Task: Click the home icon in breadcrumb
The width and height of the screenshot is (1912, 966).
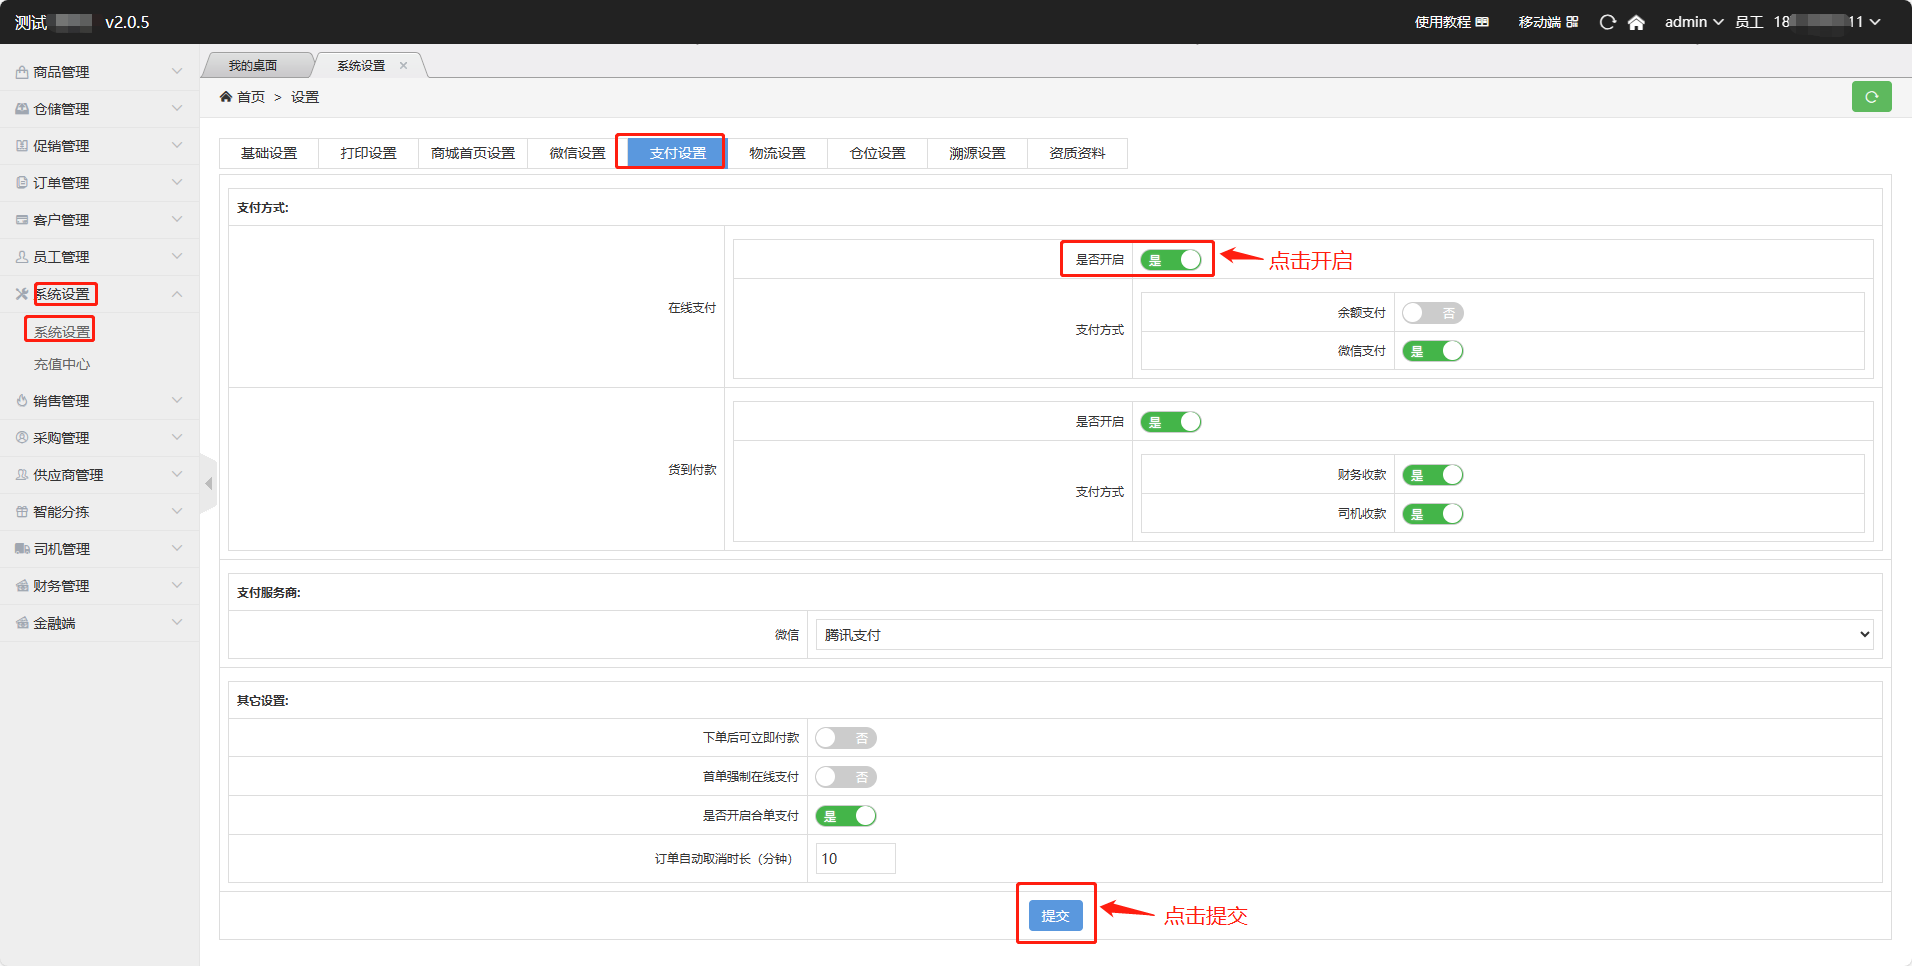Action: coord(226,97)
